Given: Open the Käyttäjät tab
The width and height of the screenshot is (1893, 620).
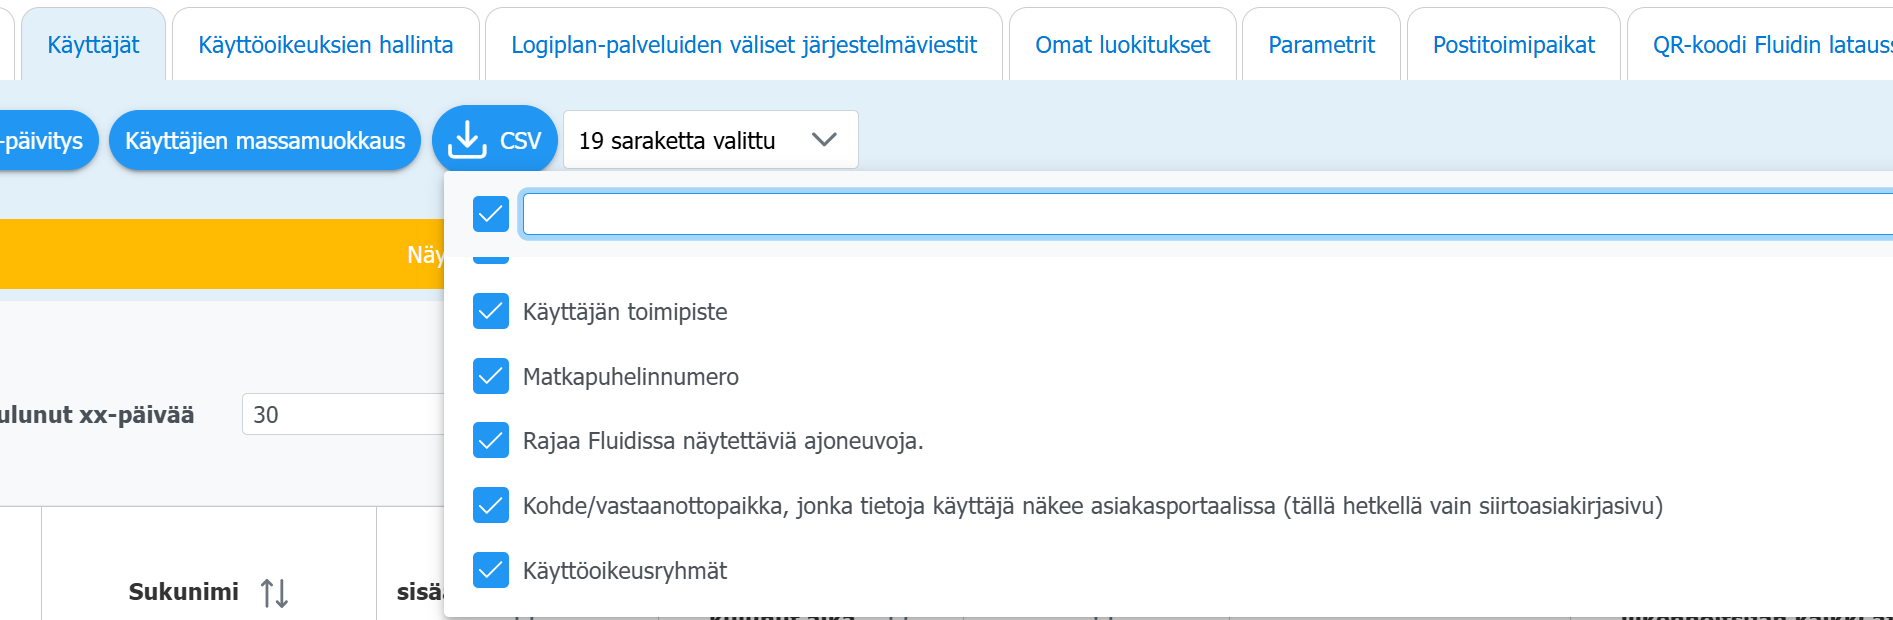Looking at the screenshot, I should (x=93, y=45).
